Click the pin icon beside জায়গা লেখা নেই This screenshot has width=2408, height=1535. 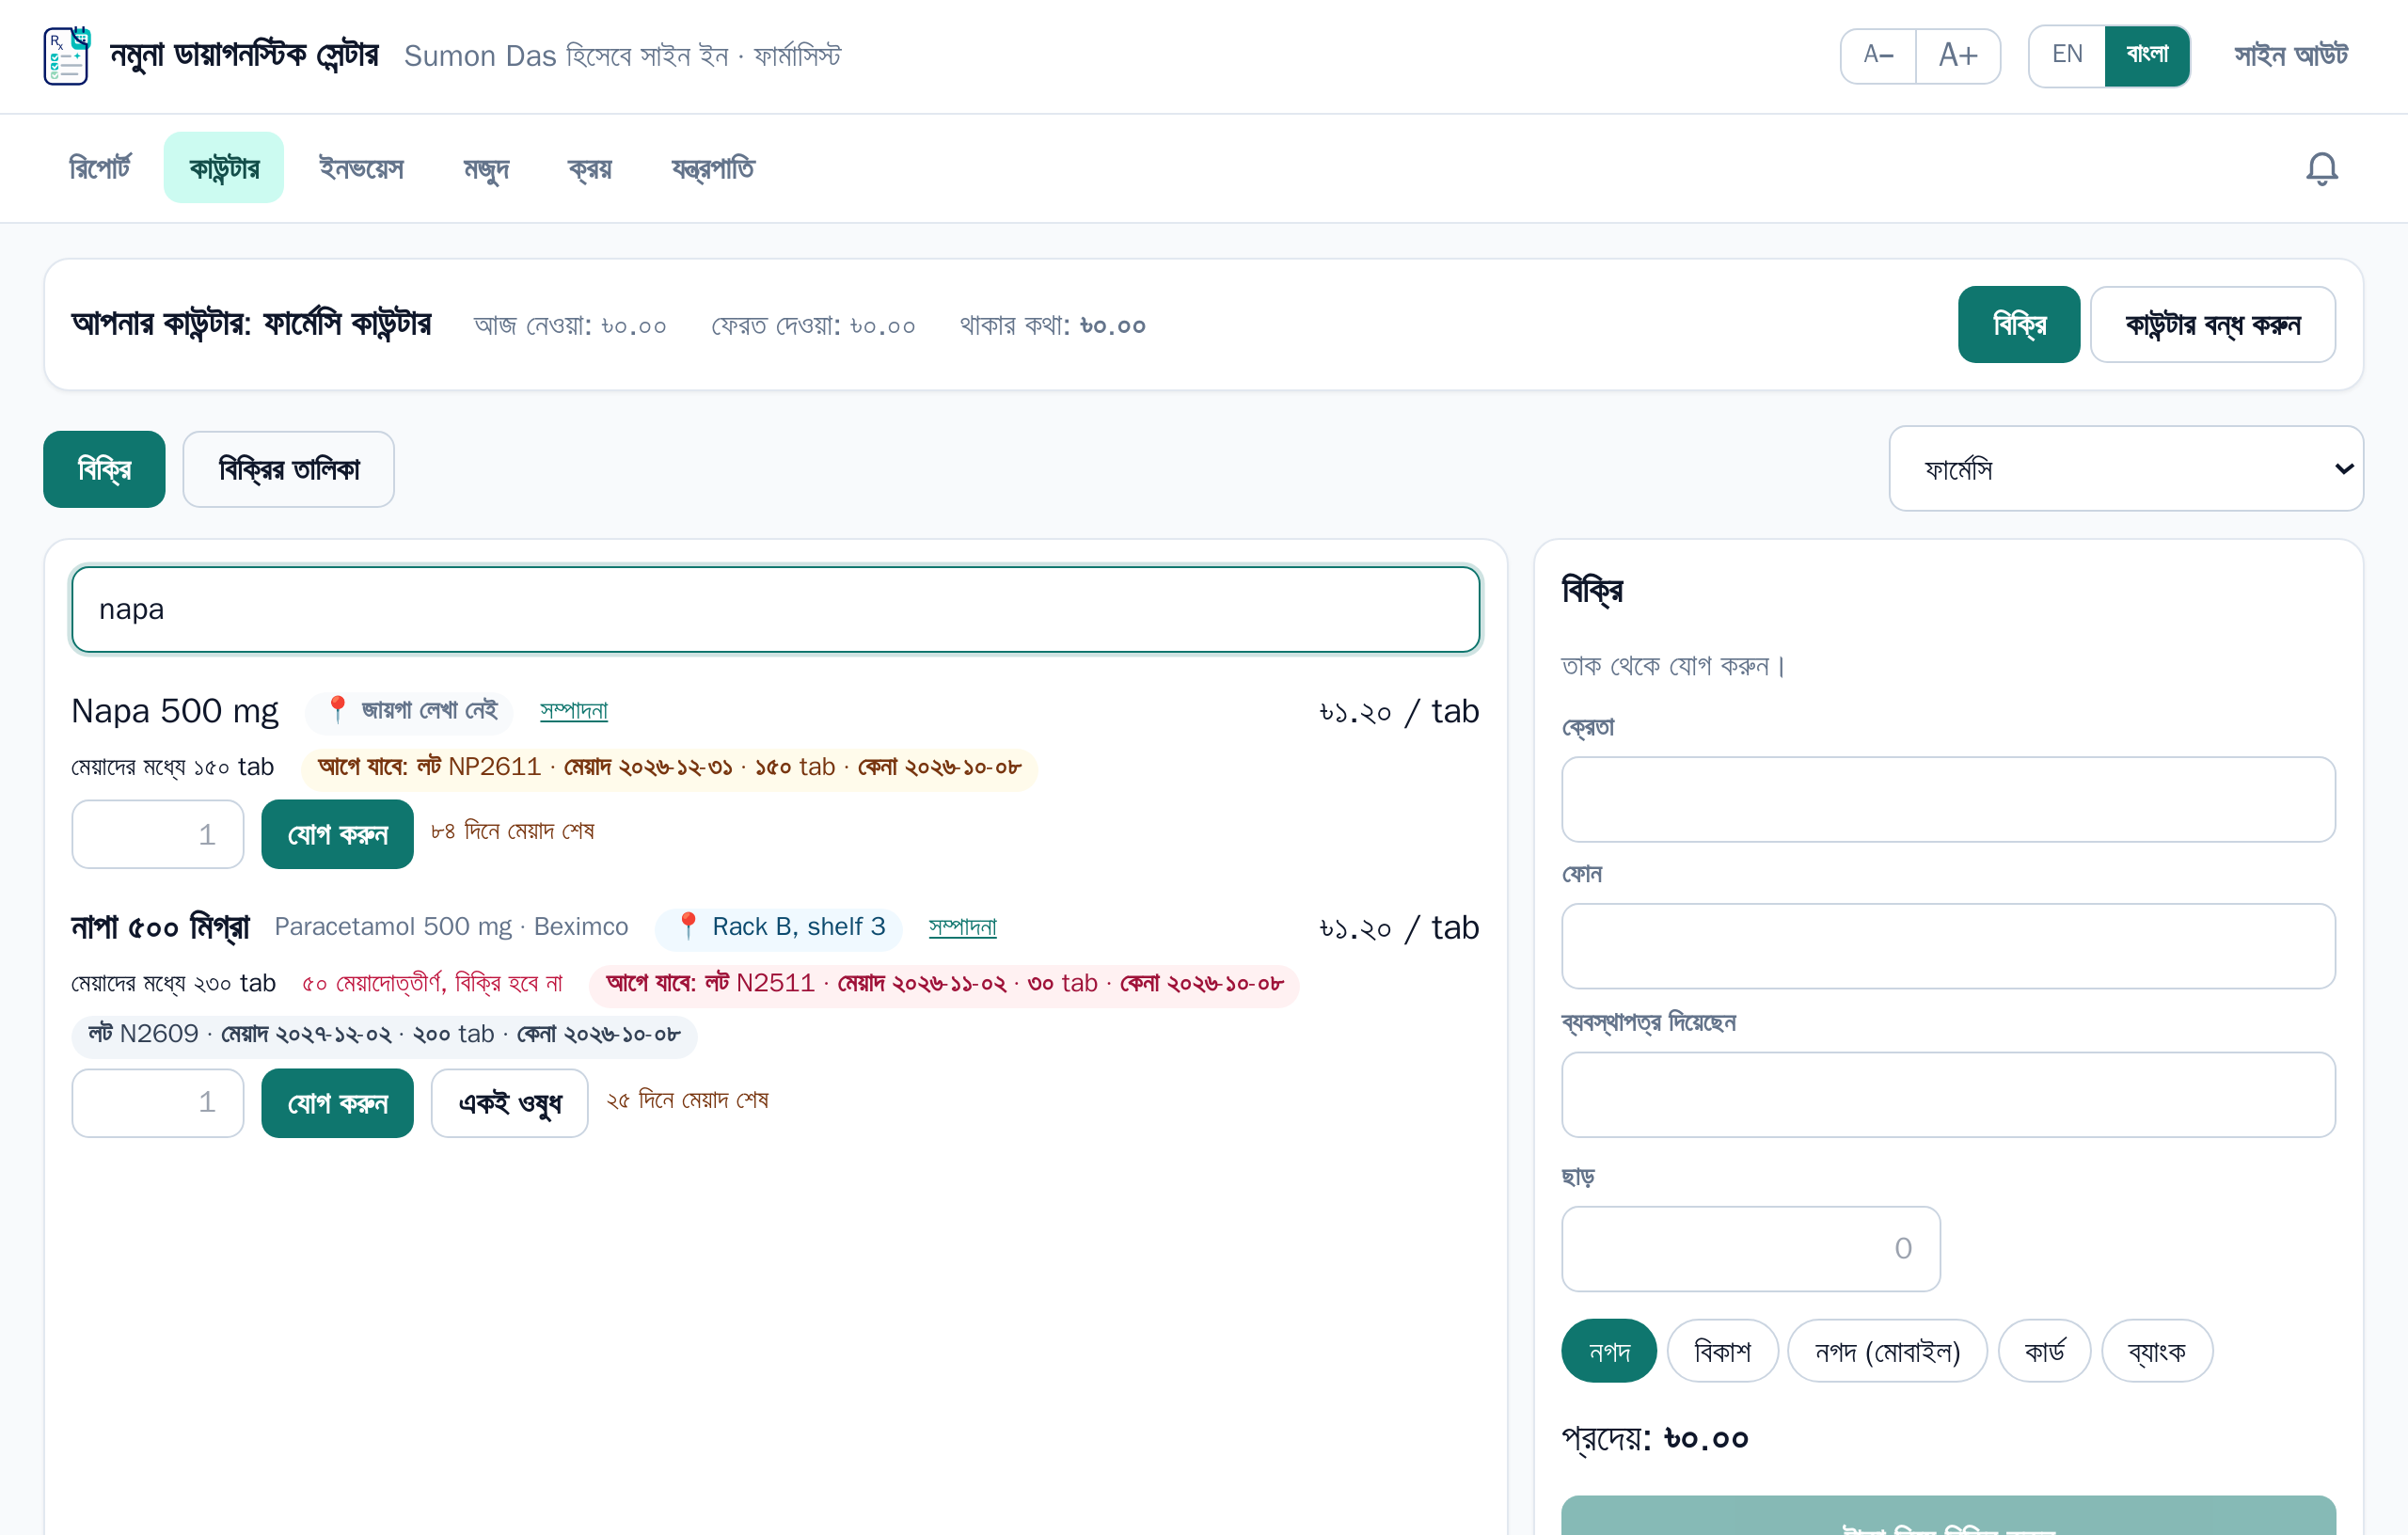(337, 710)
